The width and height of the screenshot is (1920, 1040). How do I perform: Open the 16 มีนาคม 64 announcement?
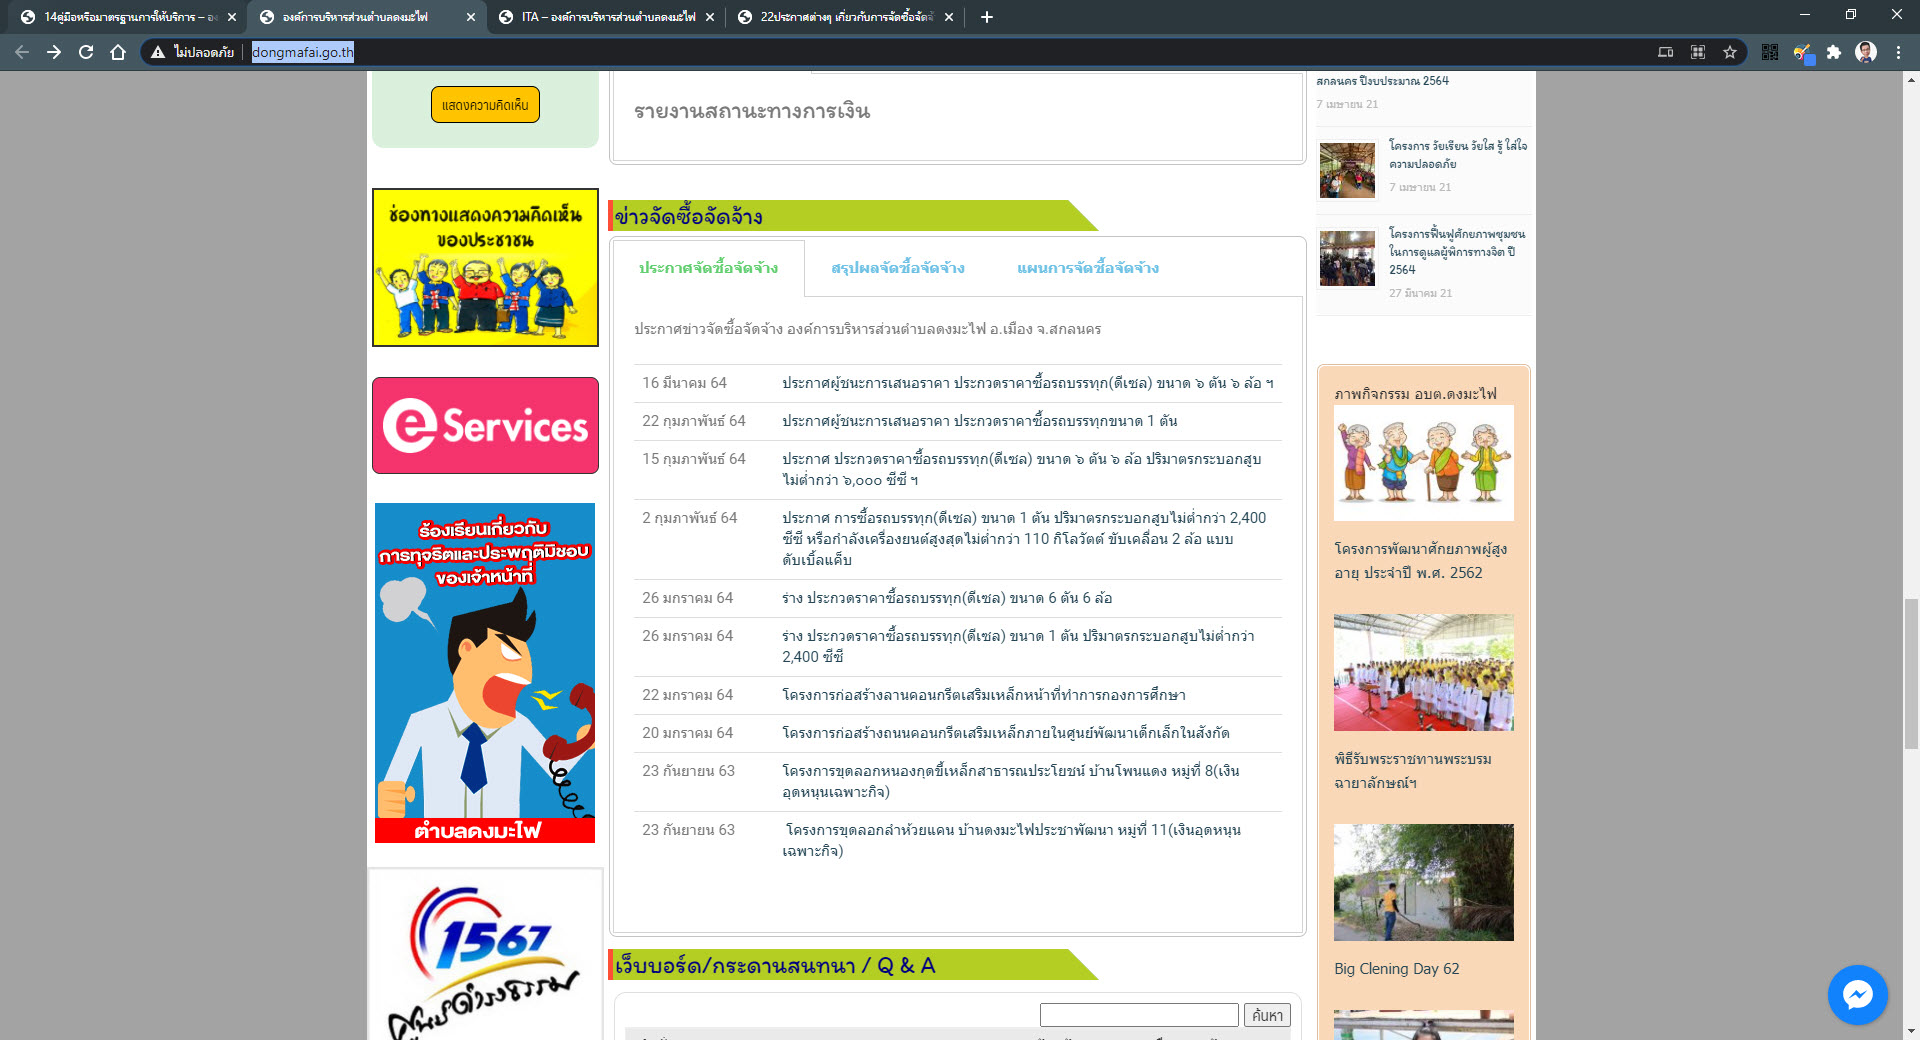[1027, 383]
